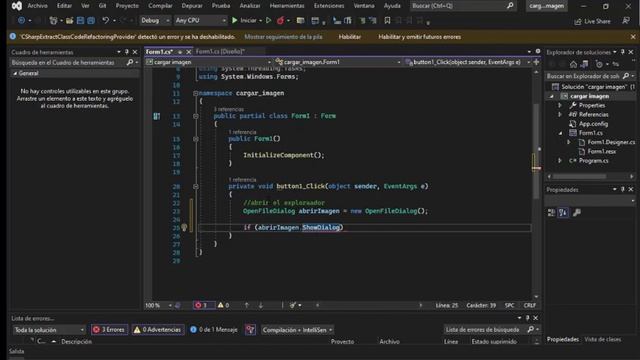The width and height of the screenshot is (640, 360).
Task: Switch to the Form1.cs [Diseño] tab
Action: tap(220, 51)
